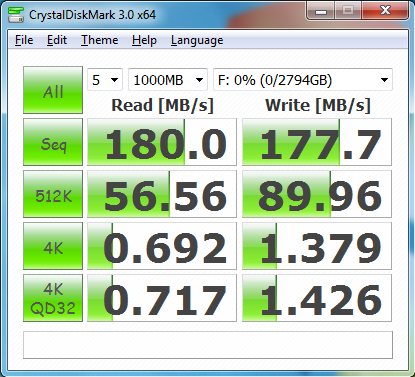
Task: Click the CrystalDiskMark title bar app icon
Action: (x=16, y=15)
